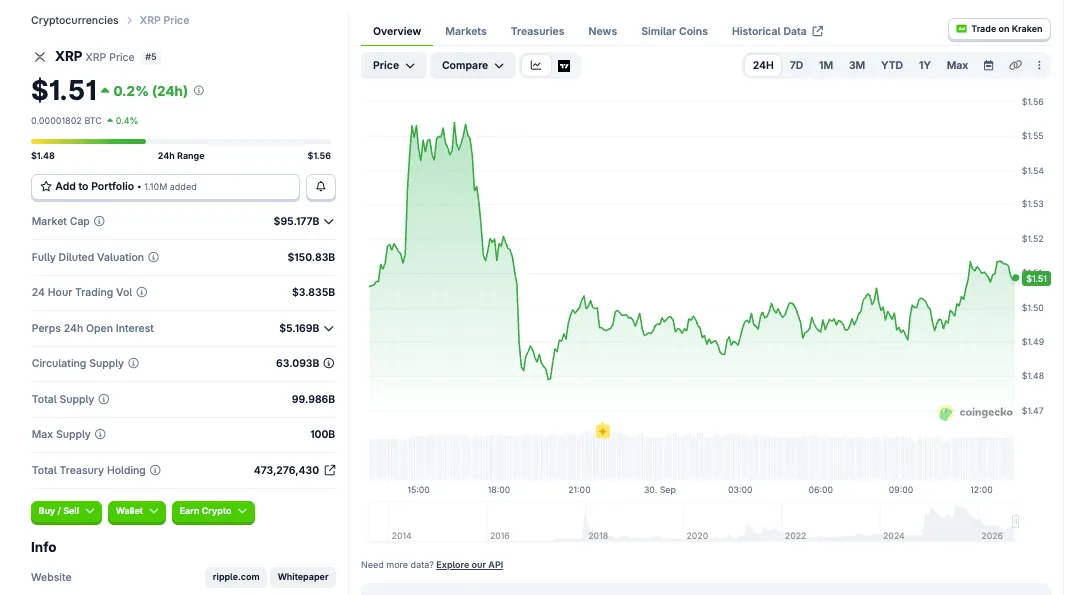
Task: Open the Total Treasury Holding info icon
Action: pyautogui.click(x=155, y=470)
